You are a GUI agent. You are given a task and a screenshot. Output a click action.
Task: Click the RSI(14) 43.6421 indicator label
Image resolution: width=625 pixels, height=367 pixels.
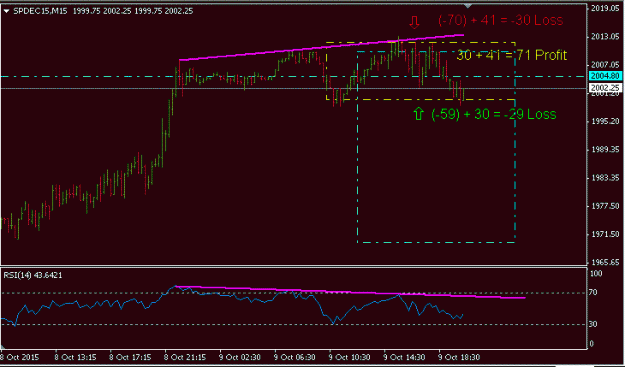click(x=33, y=275)
